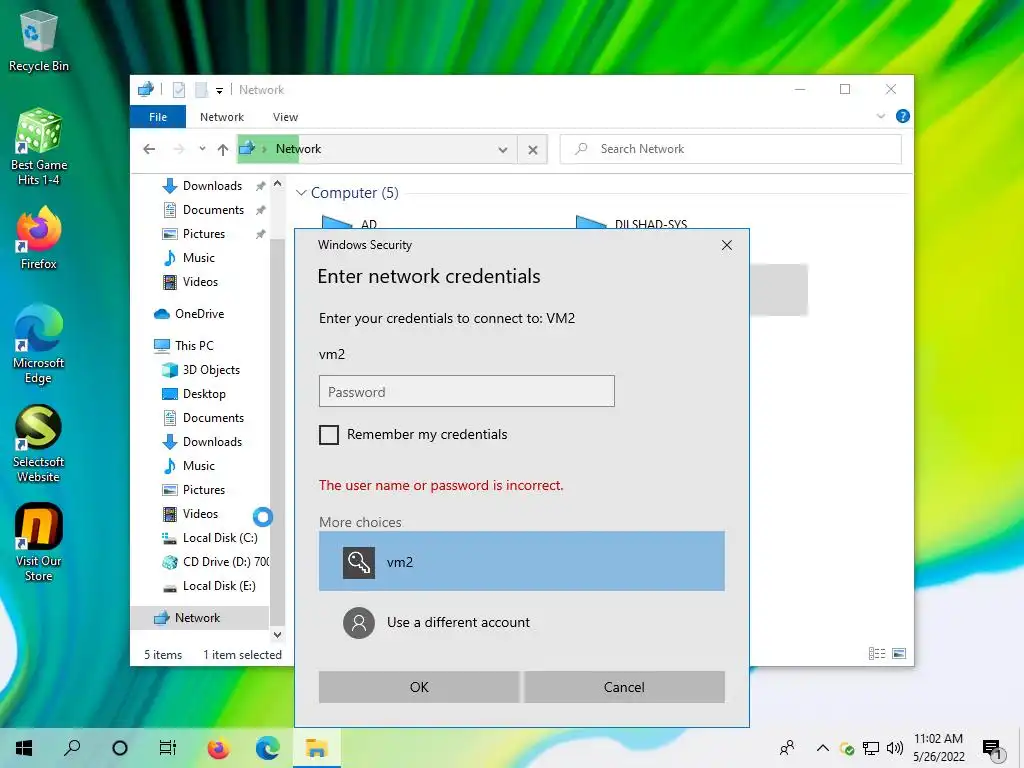This screenshot has height=768, width=1024.
Task: Select File Explorer taskbar icon
Action: click(x=316, y=747)
